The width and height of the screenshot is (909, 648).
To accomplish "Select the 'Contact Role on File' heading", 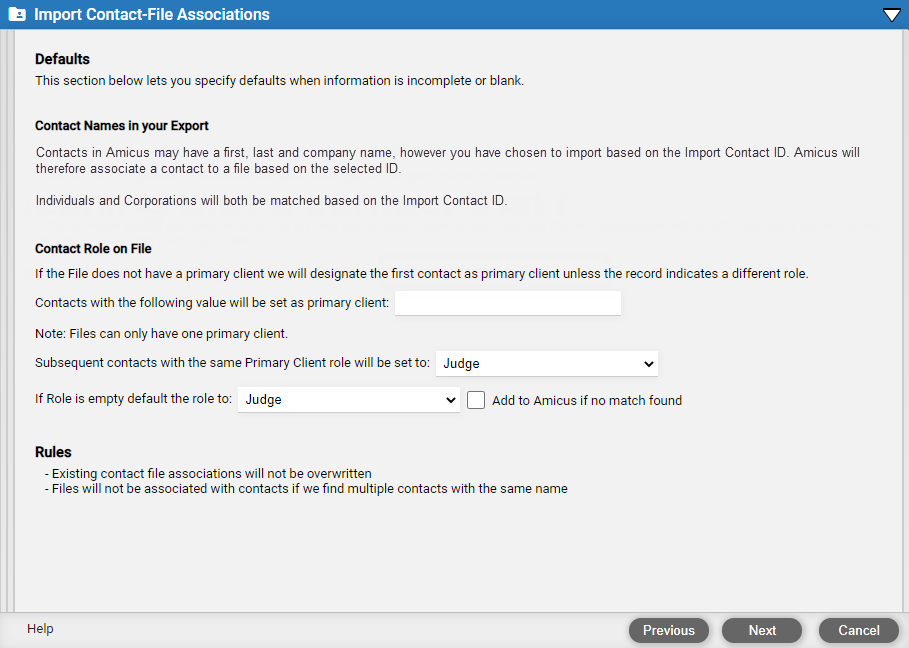I will click(93, 249).
